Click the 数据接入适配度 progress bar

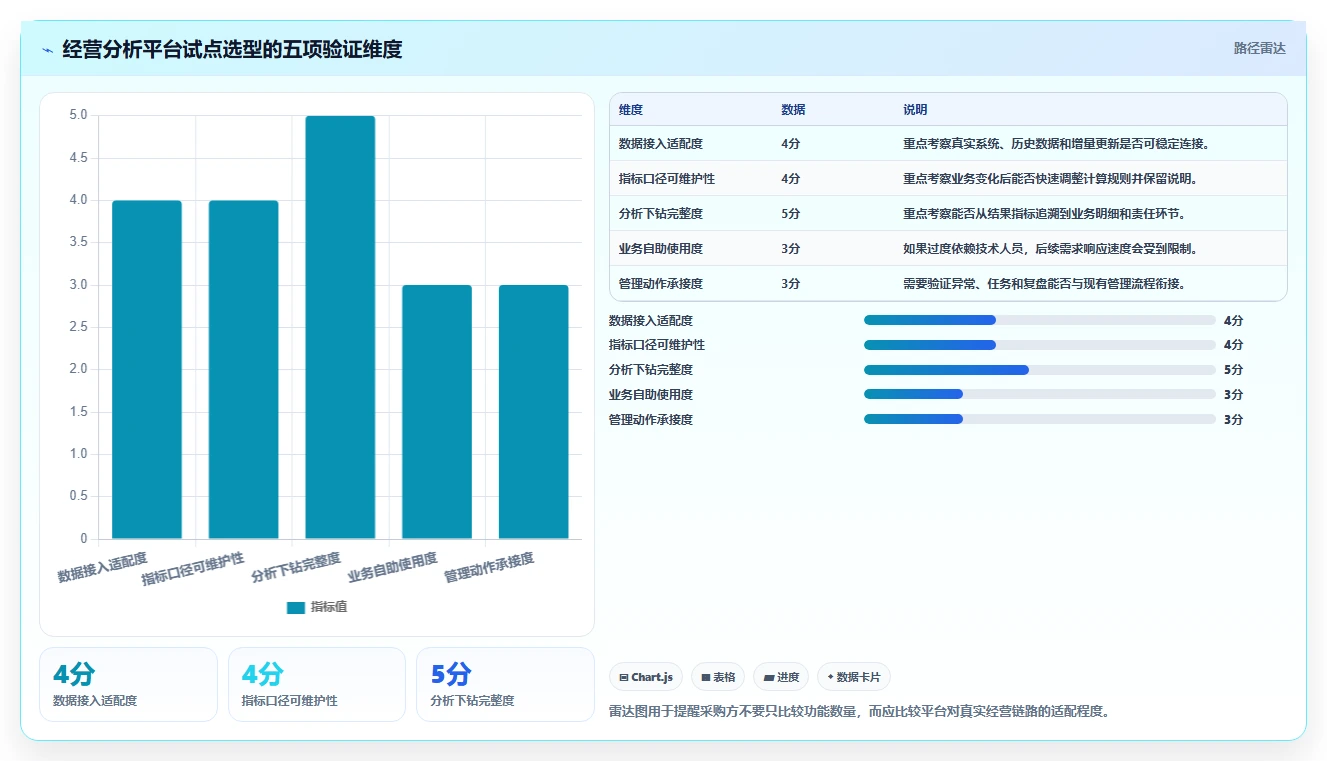tap(1040, 320)
